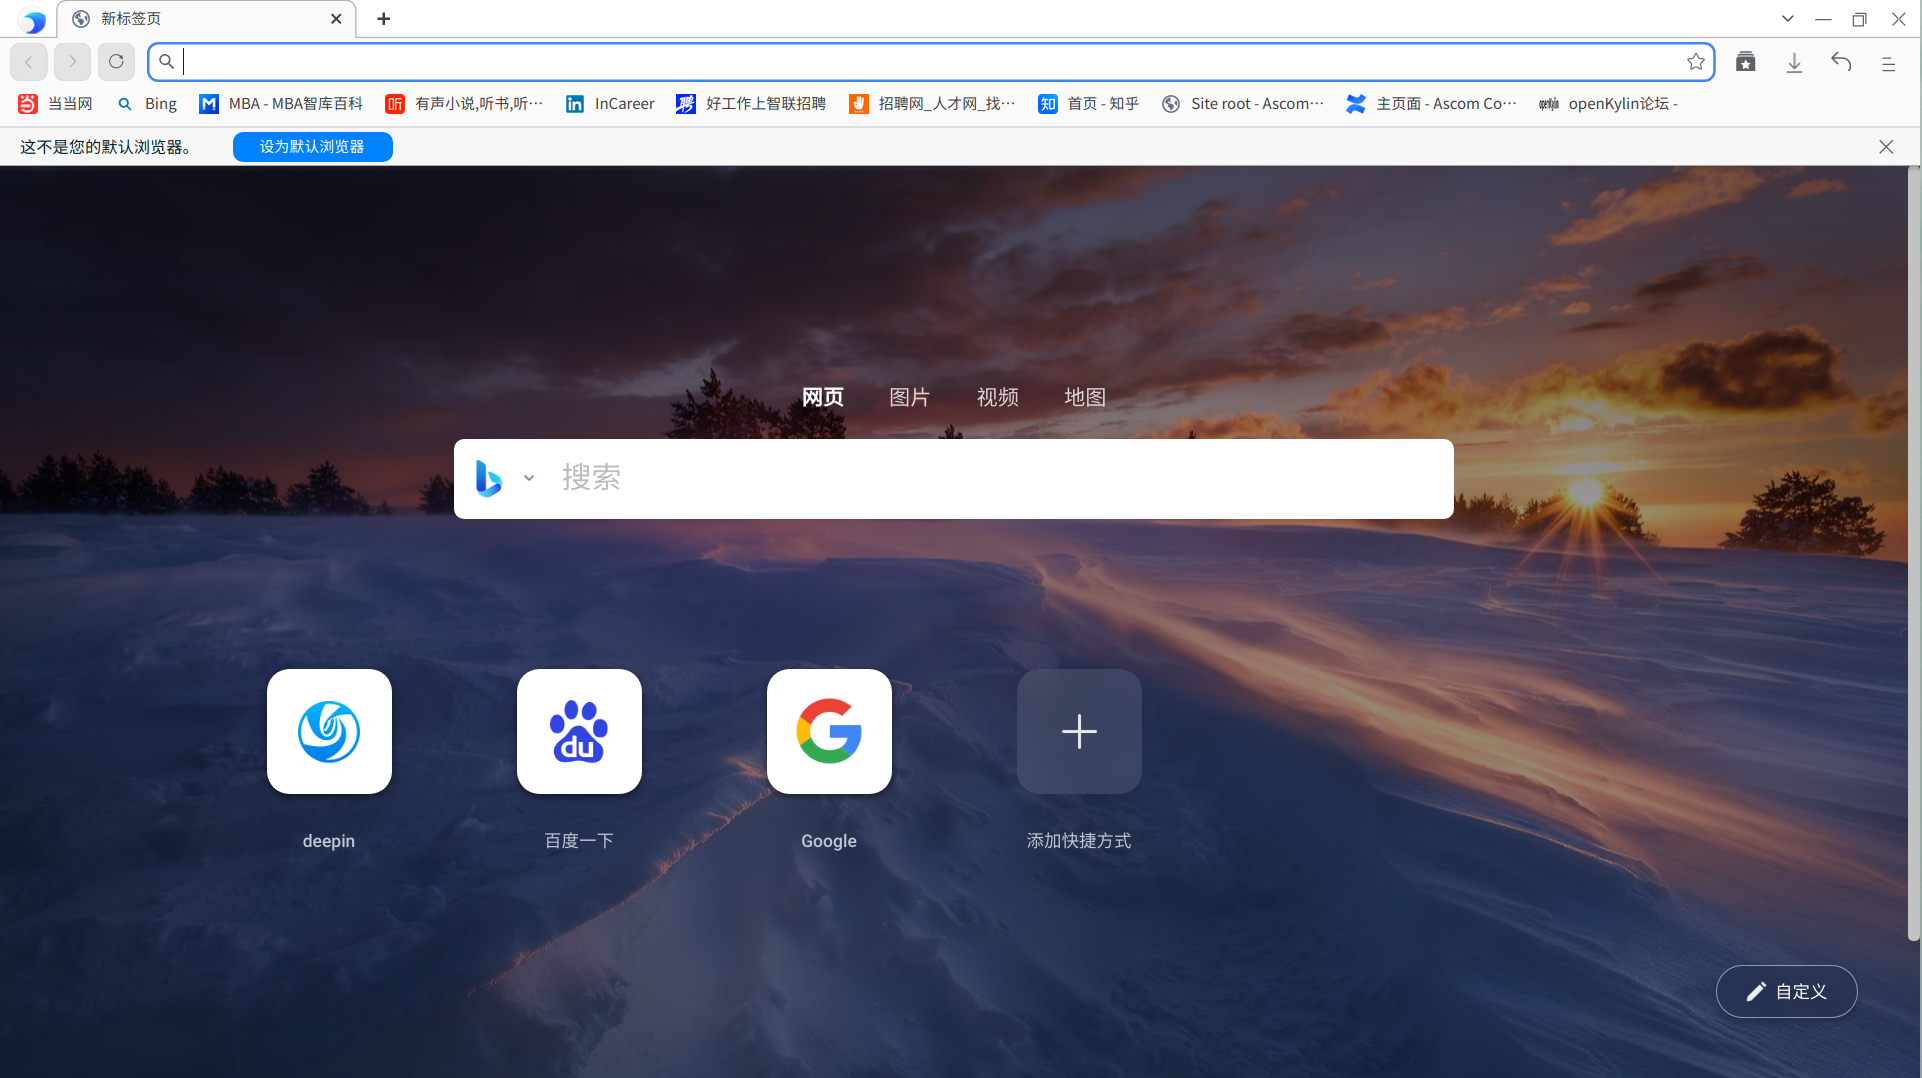Open the openKylin论坛 bookmark
This screenshot has height=1078, width=1922.
1607,103
